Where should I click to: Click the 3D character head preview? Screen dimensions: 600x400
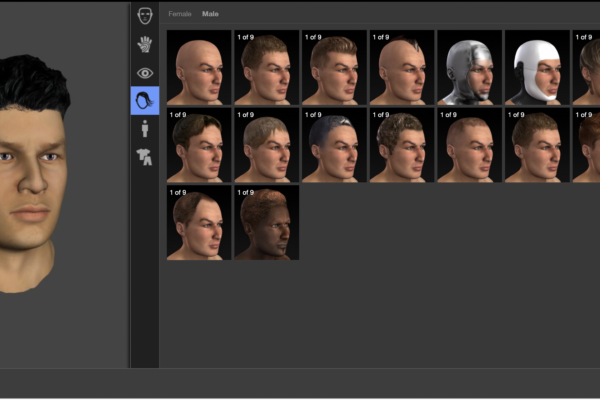[34, 174]
